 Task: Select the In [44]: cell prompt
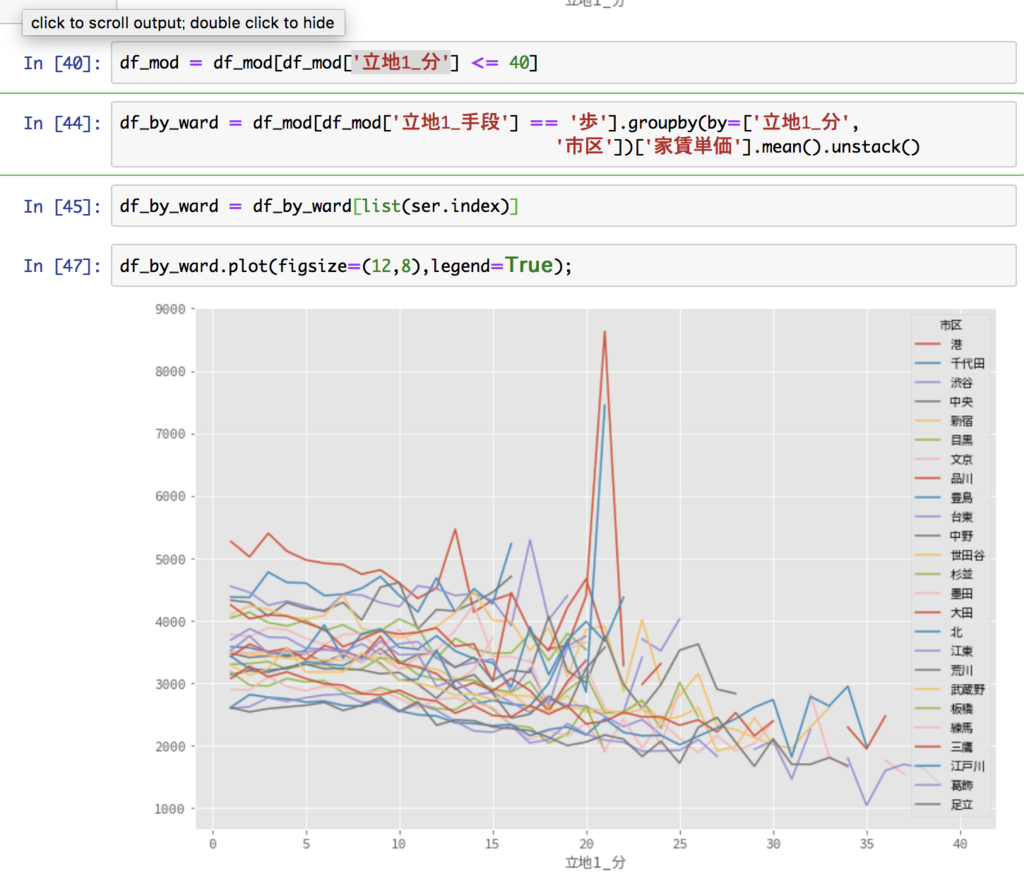tap(62, 123)
